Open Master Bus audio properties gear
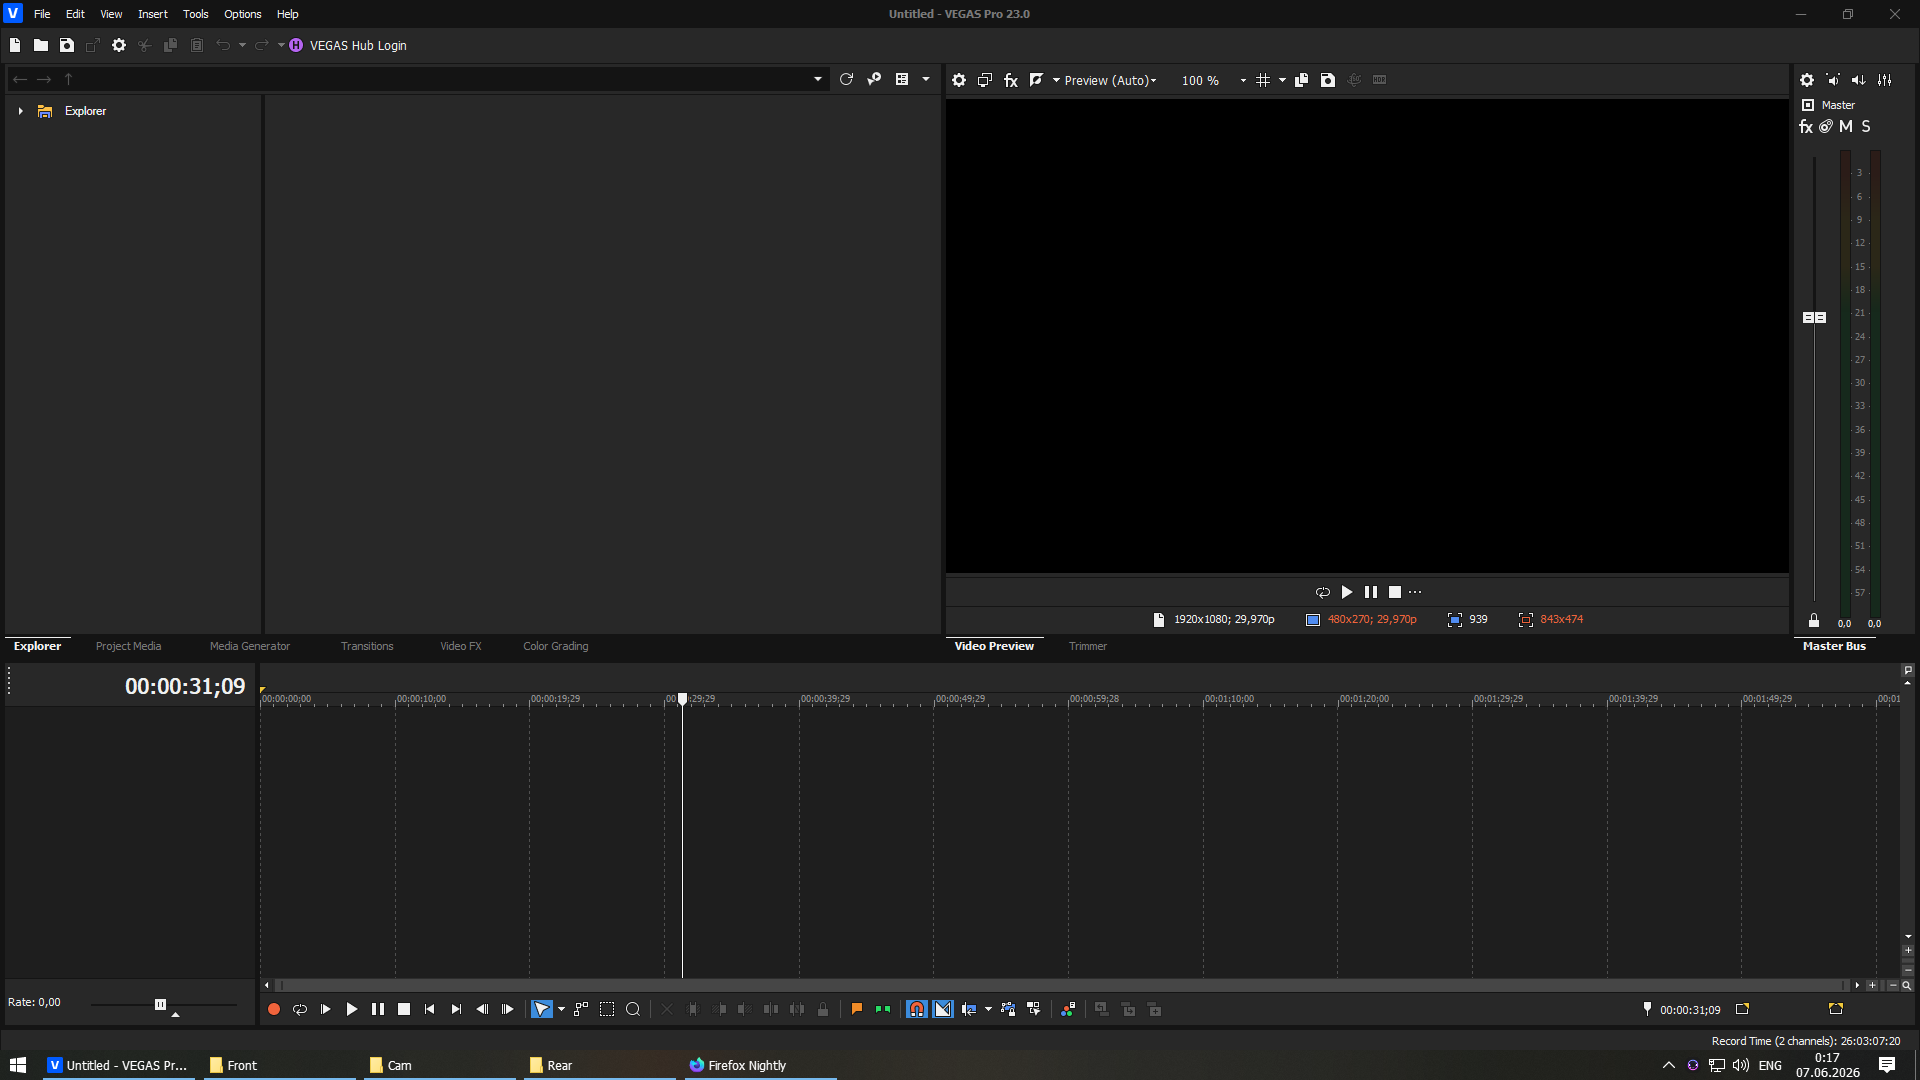1920x1080 pixels. [1807, 80]
